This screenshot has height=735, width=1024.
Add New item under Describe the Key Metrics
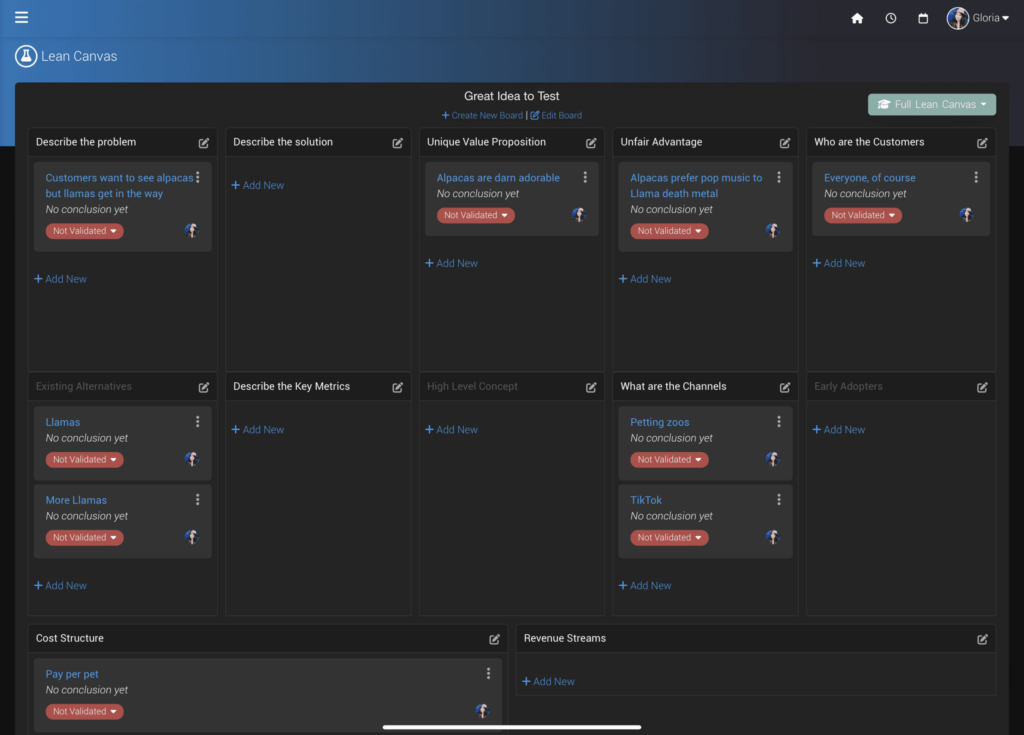click(x=257, y=429)
